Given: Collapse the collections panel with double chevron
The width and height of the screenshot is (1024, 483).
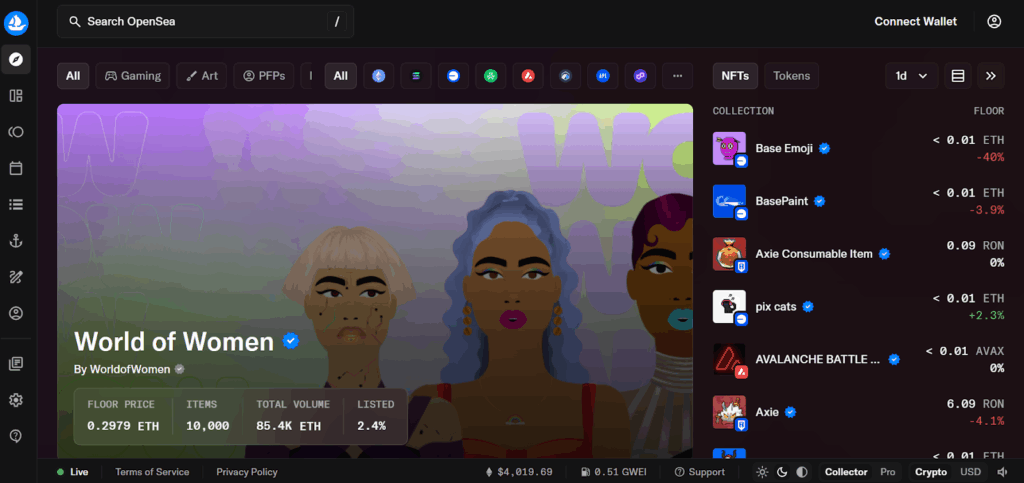Looking at the screenshot, I should 990,75.
